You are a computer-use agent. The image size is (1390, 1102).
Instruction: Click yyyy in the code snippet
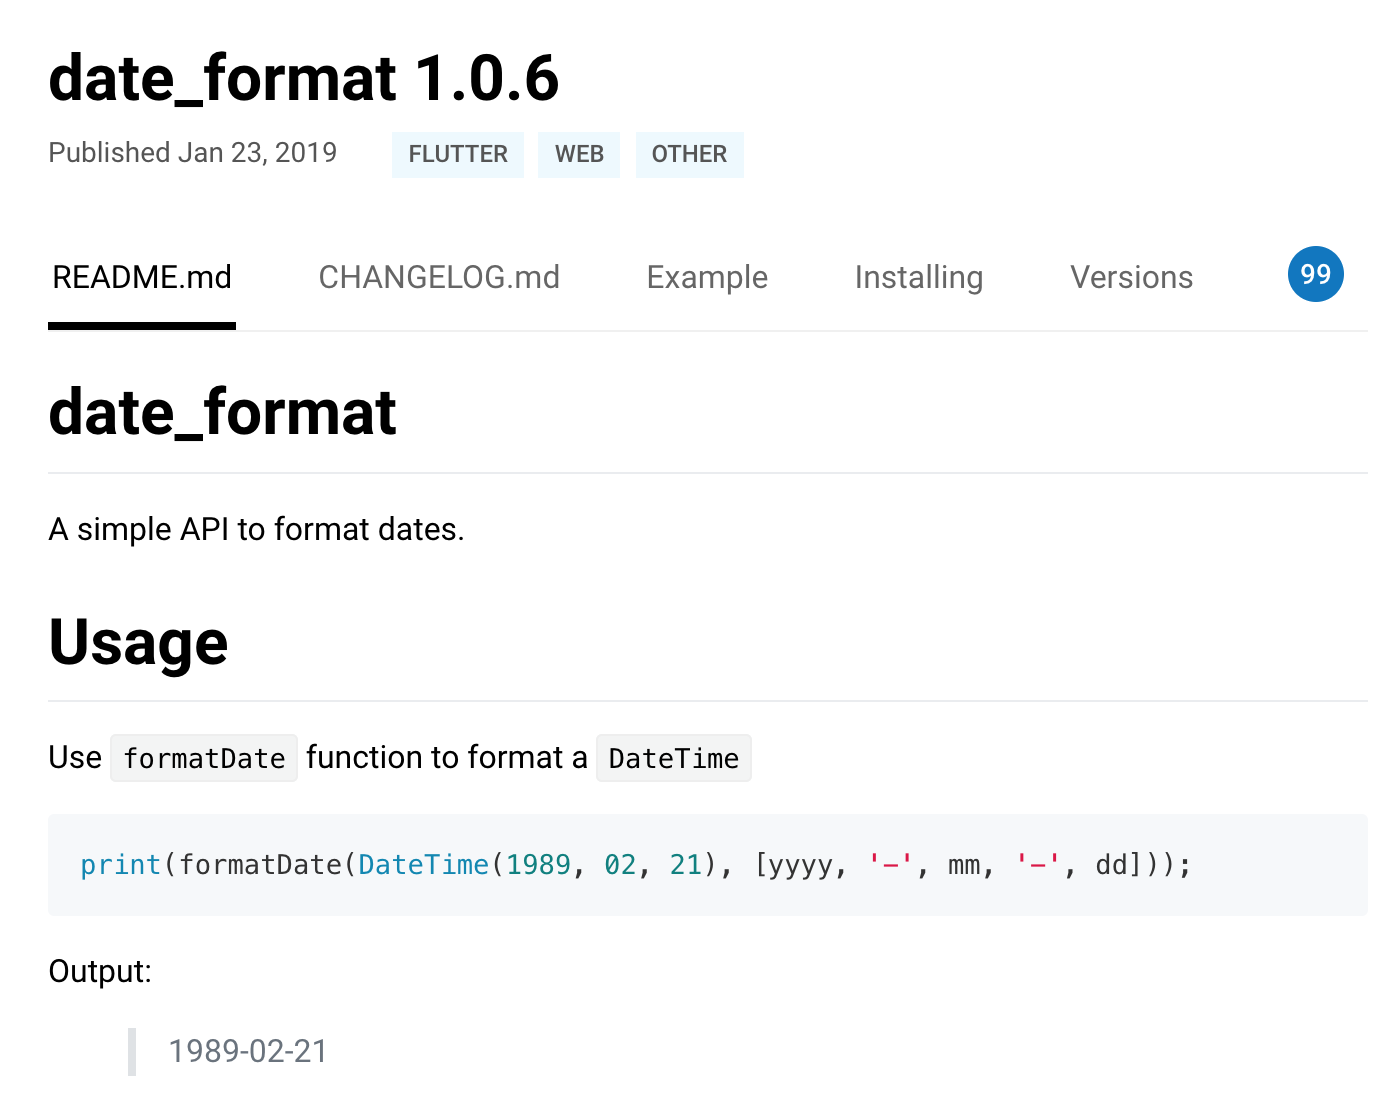click(x=799, y=864)
